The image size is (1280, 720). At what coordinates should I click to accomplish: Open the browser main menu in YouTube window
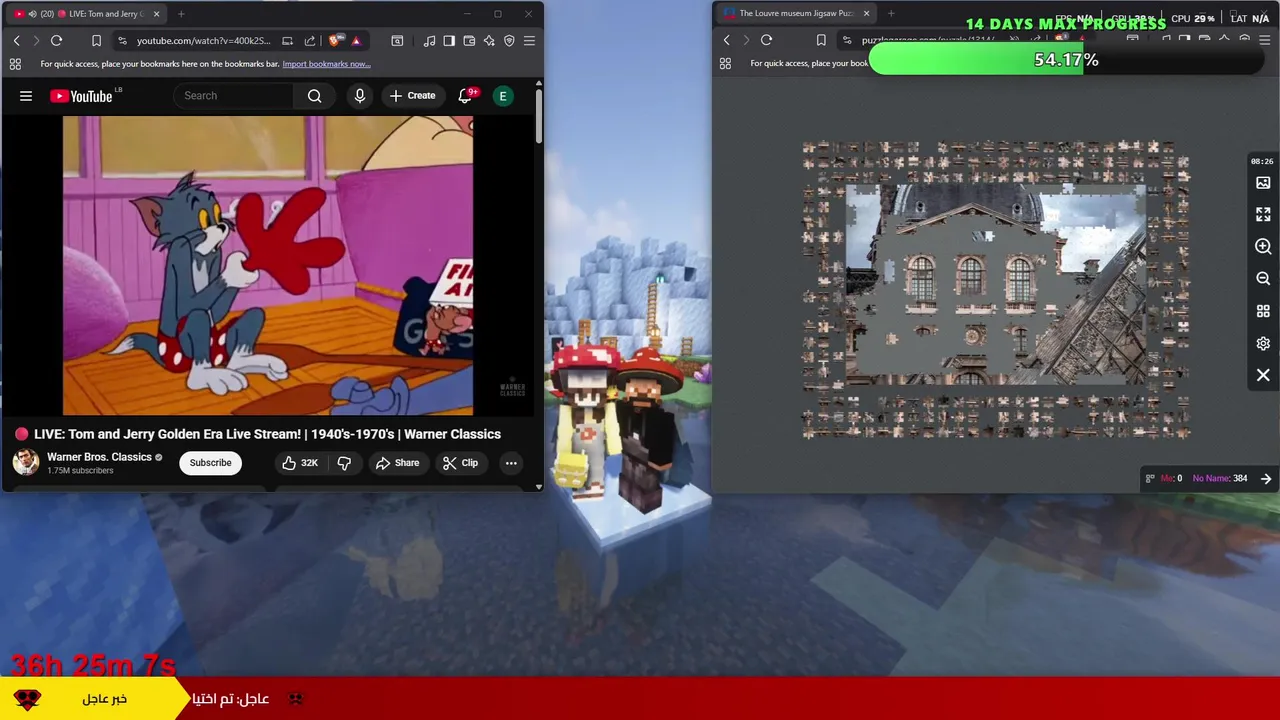click(x=529, y=40)
